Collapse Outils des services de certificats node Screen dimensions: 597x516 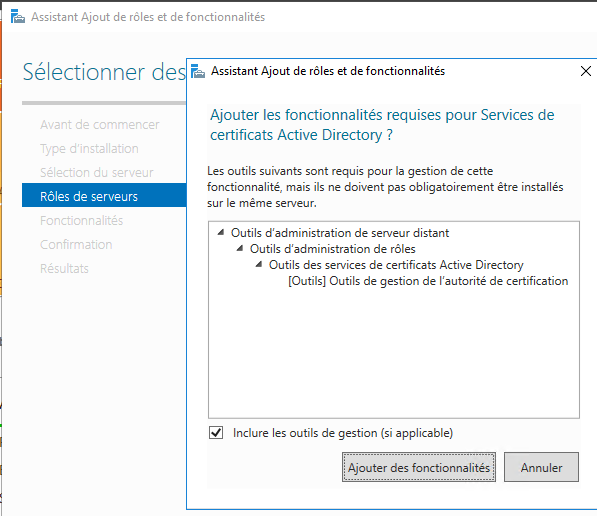click(x=259, y=264)
